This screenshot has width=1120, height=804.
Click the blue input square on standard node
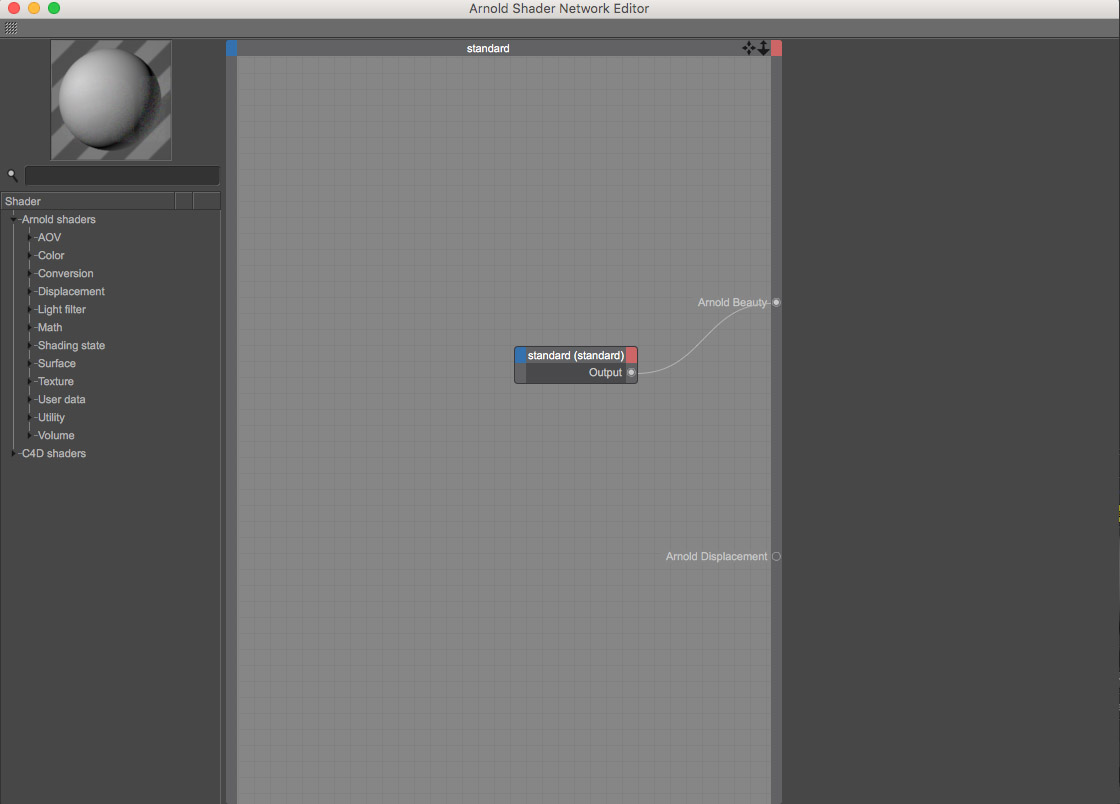click(x=520, y=355)
